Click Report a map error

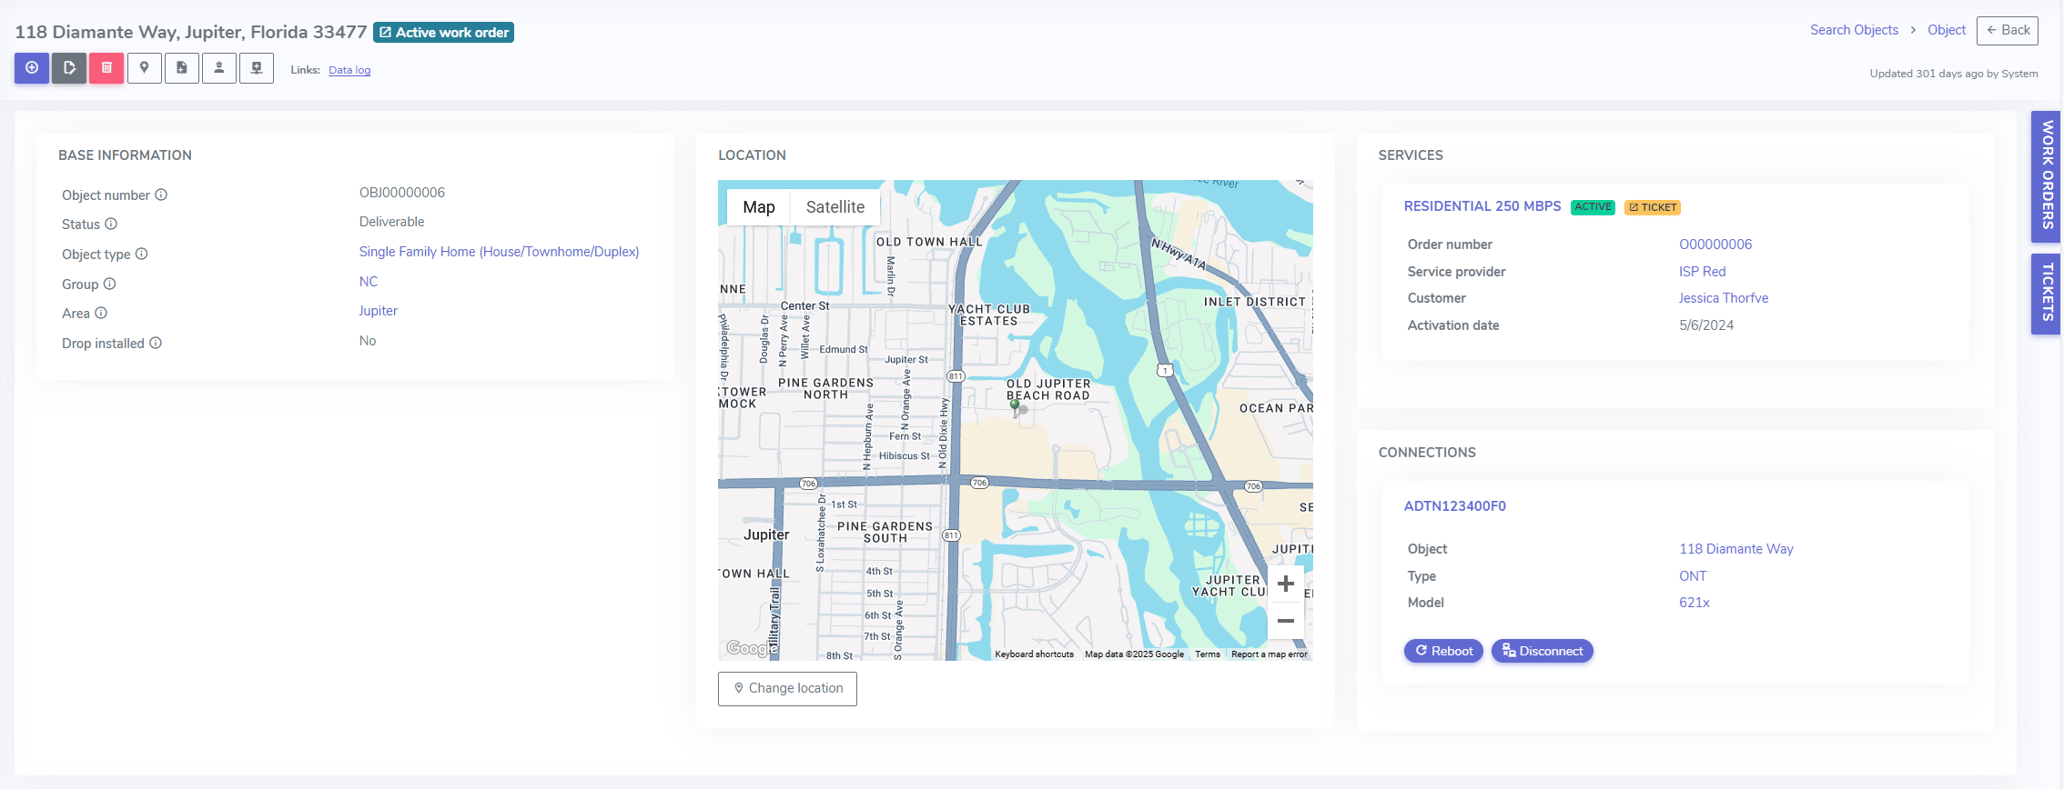pyautogui.click(x=1269, y=654)
